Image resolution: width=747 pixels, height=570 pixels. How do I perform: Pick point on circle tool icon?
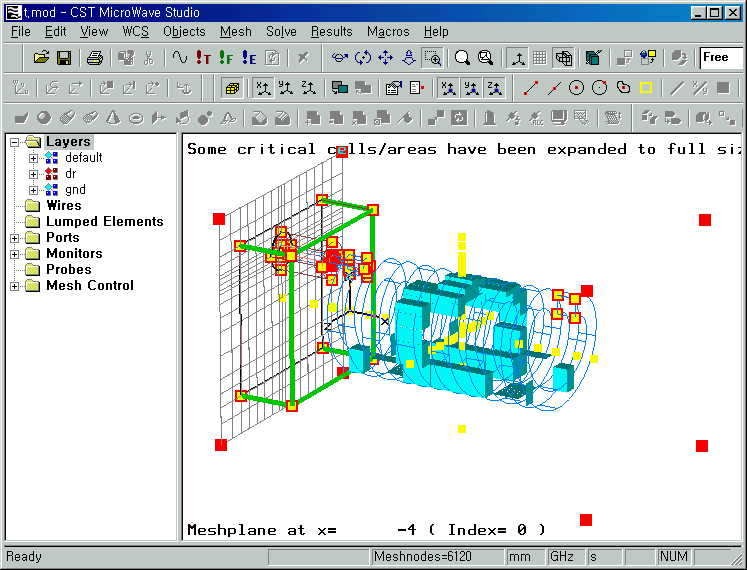(x=599, y=88)
